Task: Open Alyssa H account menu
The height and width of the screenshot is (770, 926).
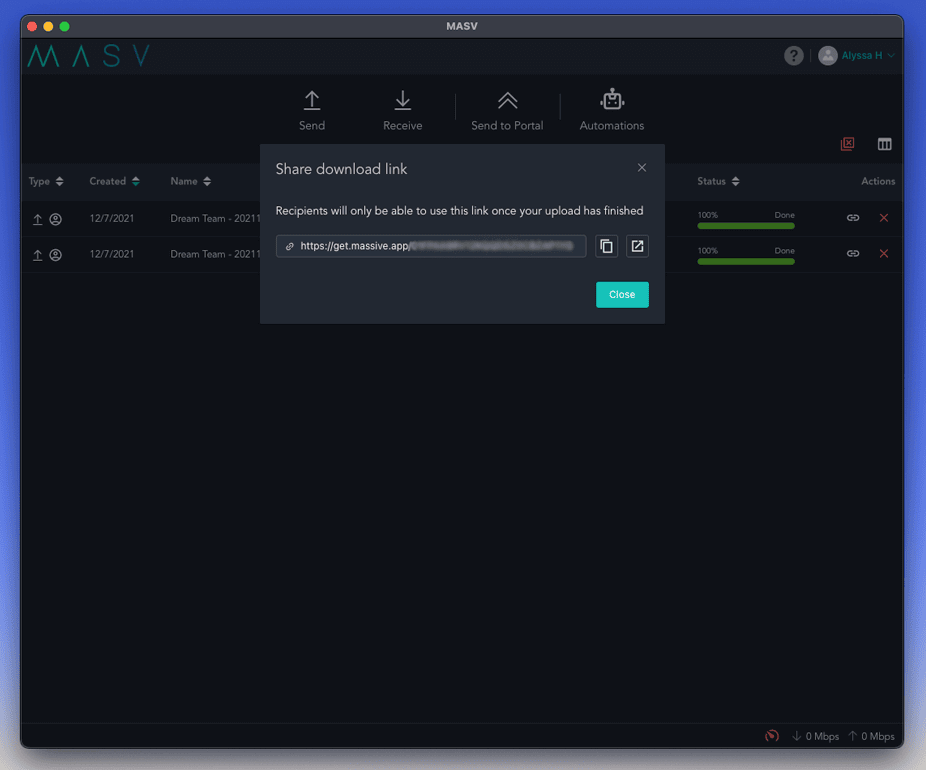Action: [x=868, y=56]
